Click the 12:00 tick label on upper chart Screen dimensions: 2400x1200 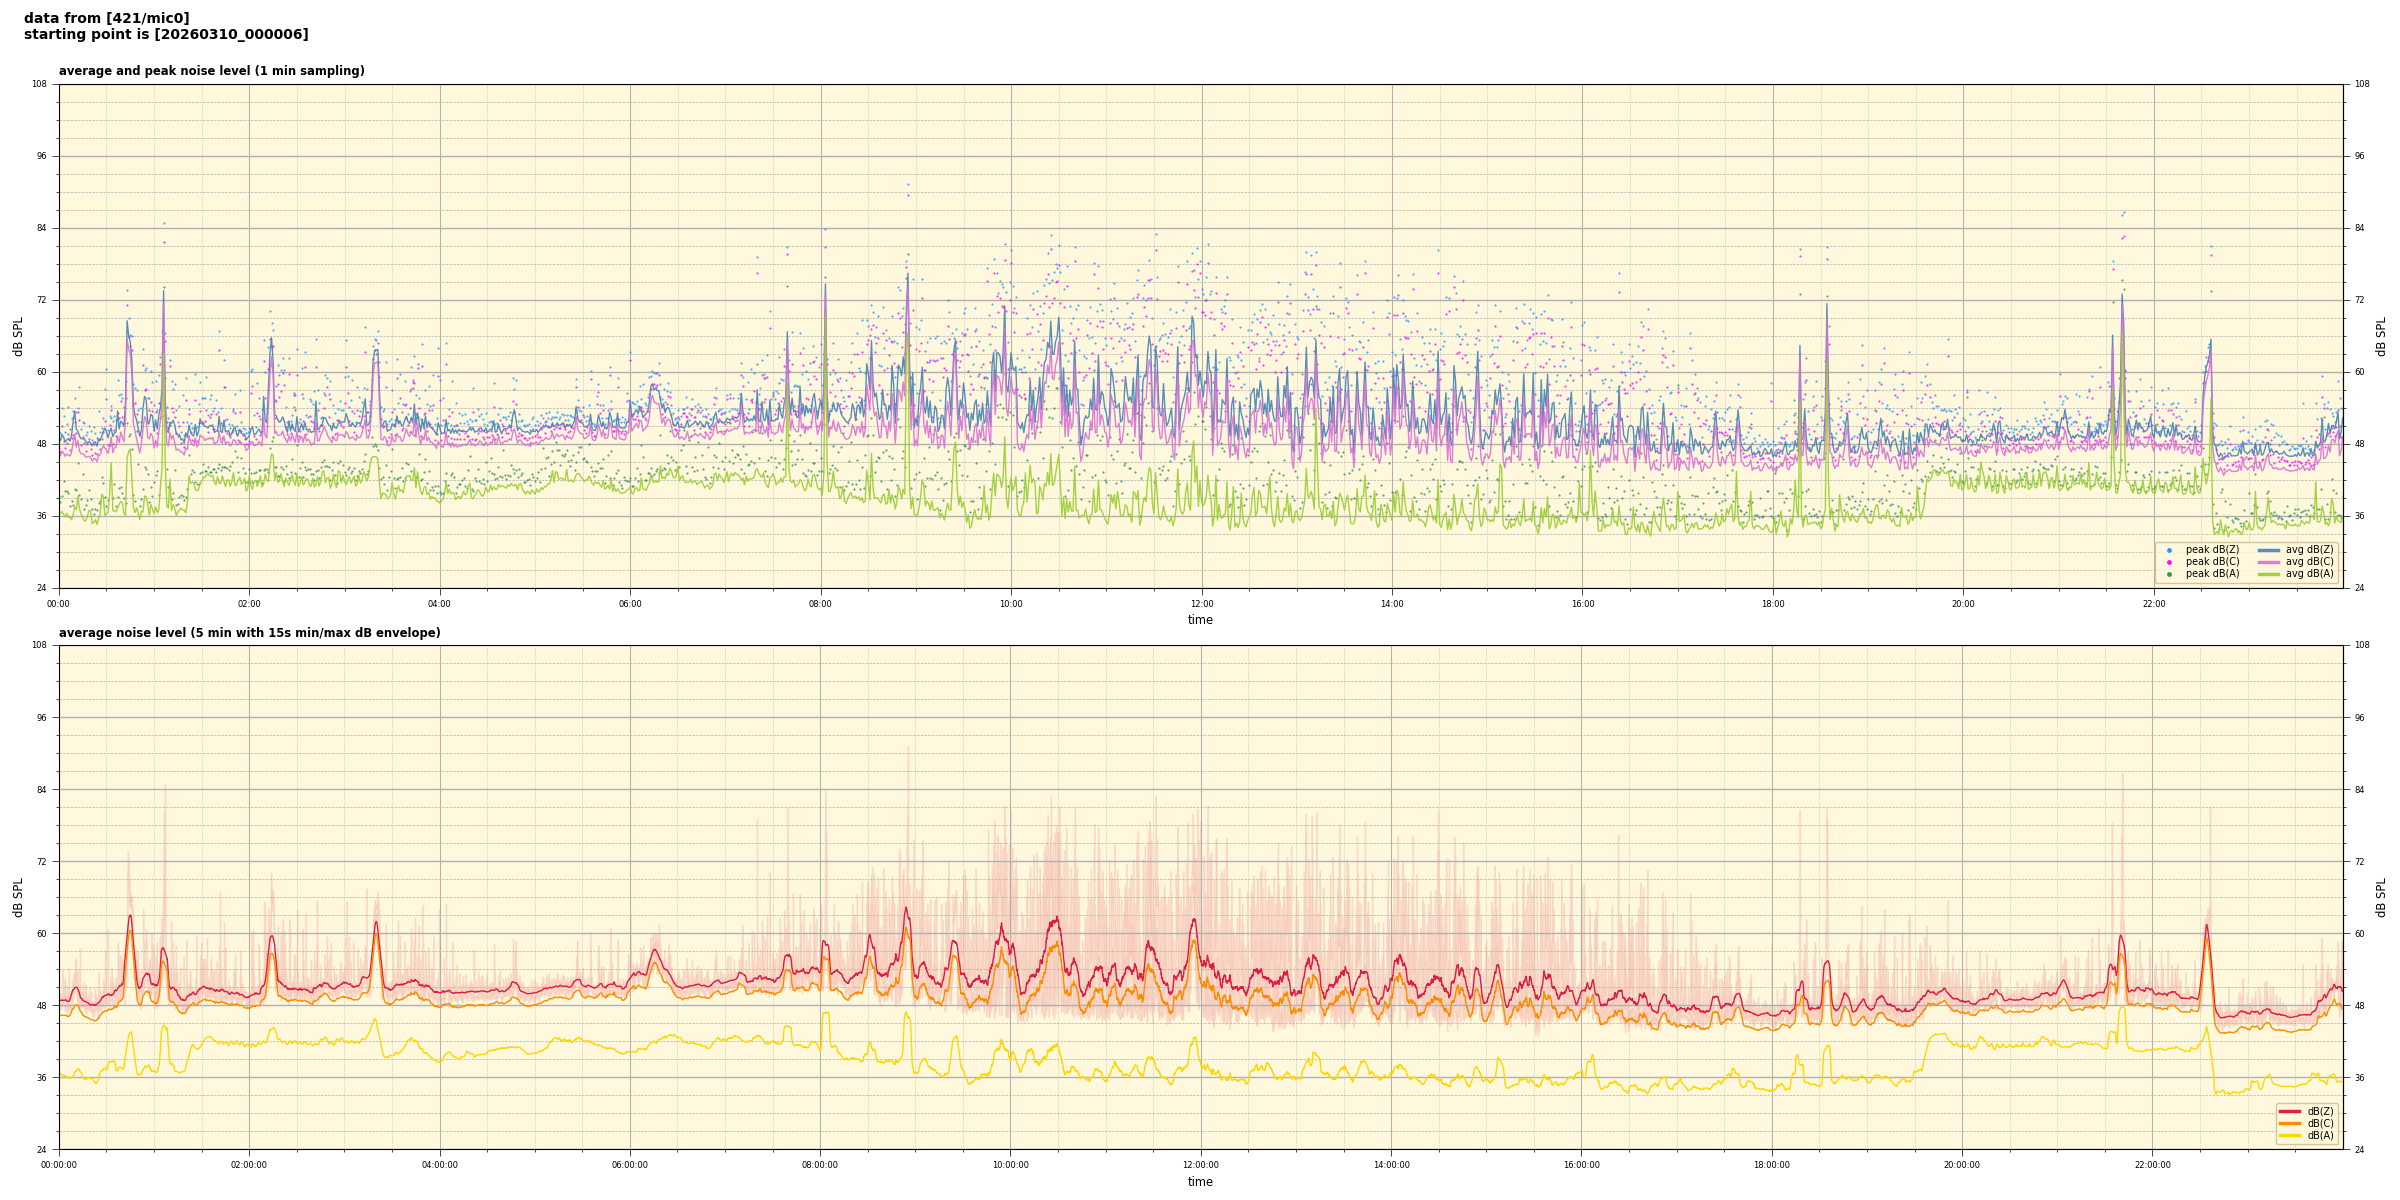(1201, 604)
